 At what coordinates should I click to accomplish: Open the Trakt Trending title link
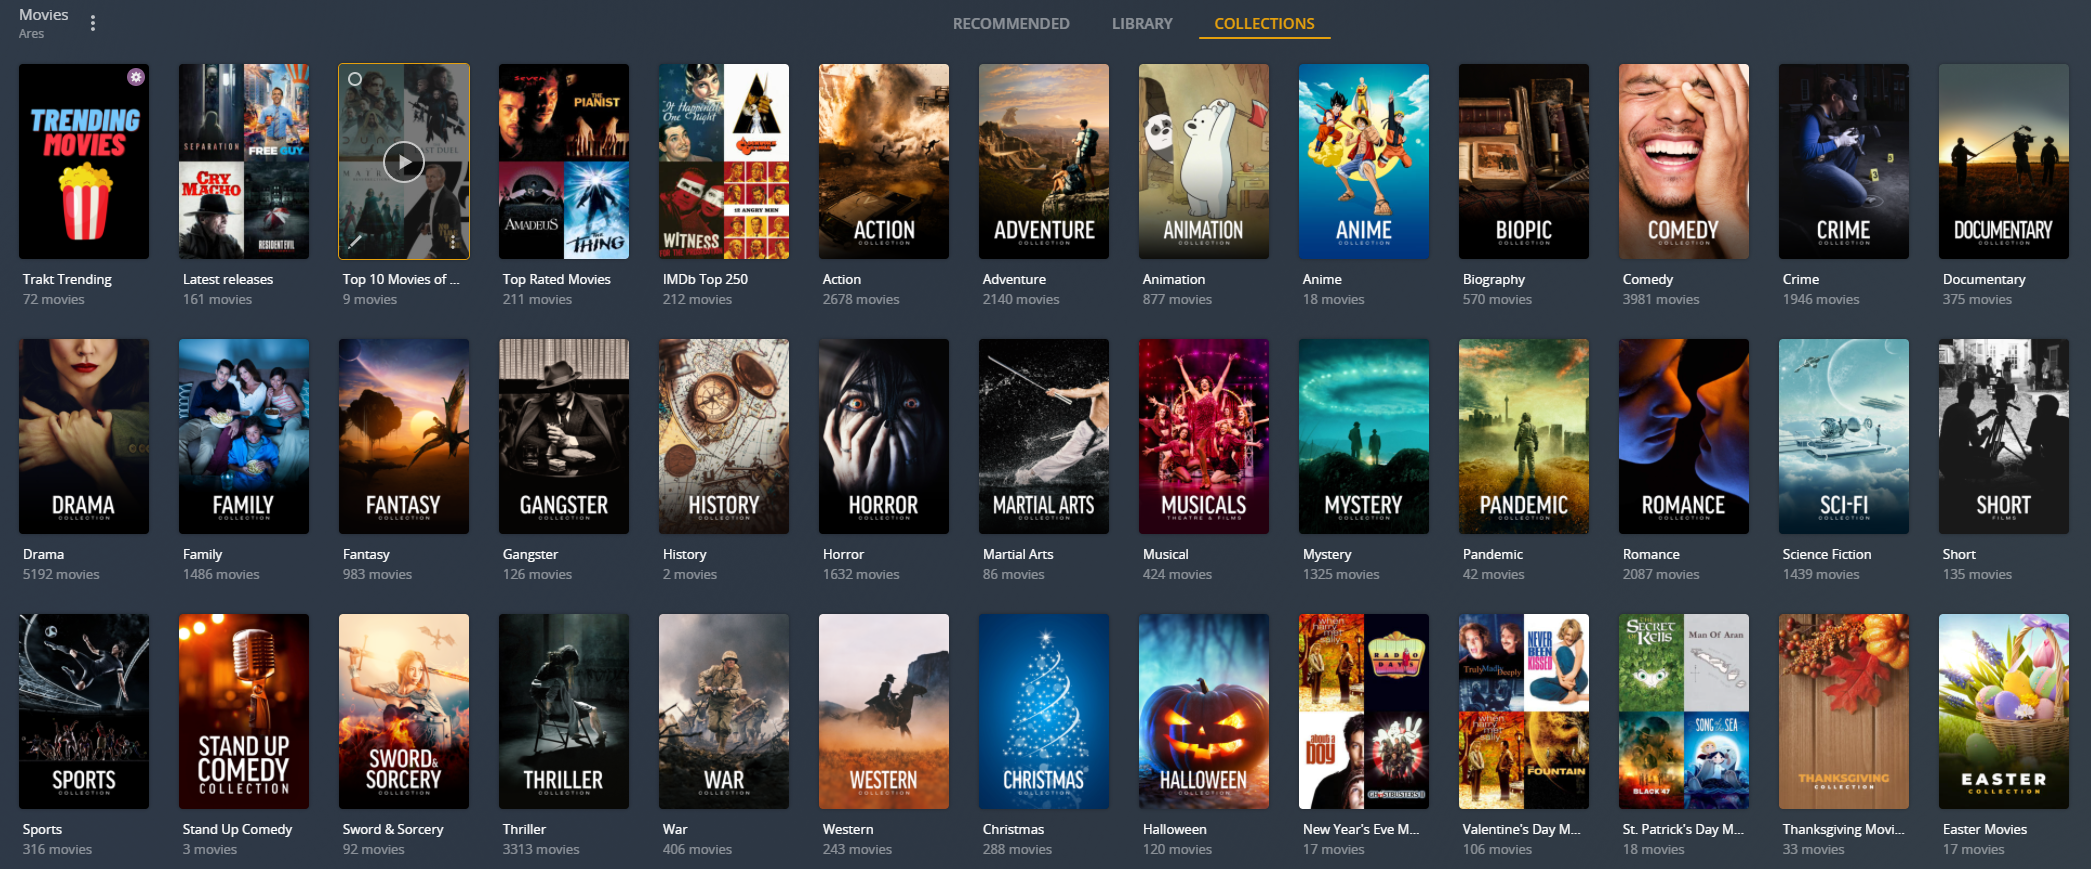[67, 279]
